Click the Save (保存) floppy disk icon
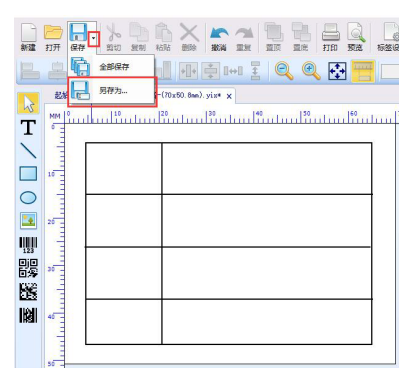420x382 pixels. pos(78,37)
